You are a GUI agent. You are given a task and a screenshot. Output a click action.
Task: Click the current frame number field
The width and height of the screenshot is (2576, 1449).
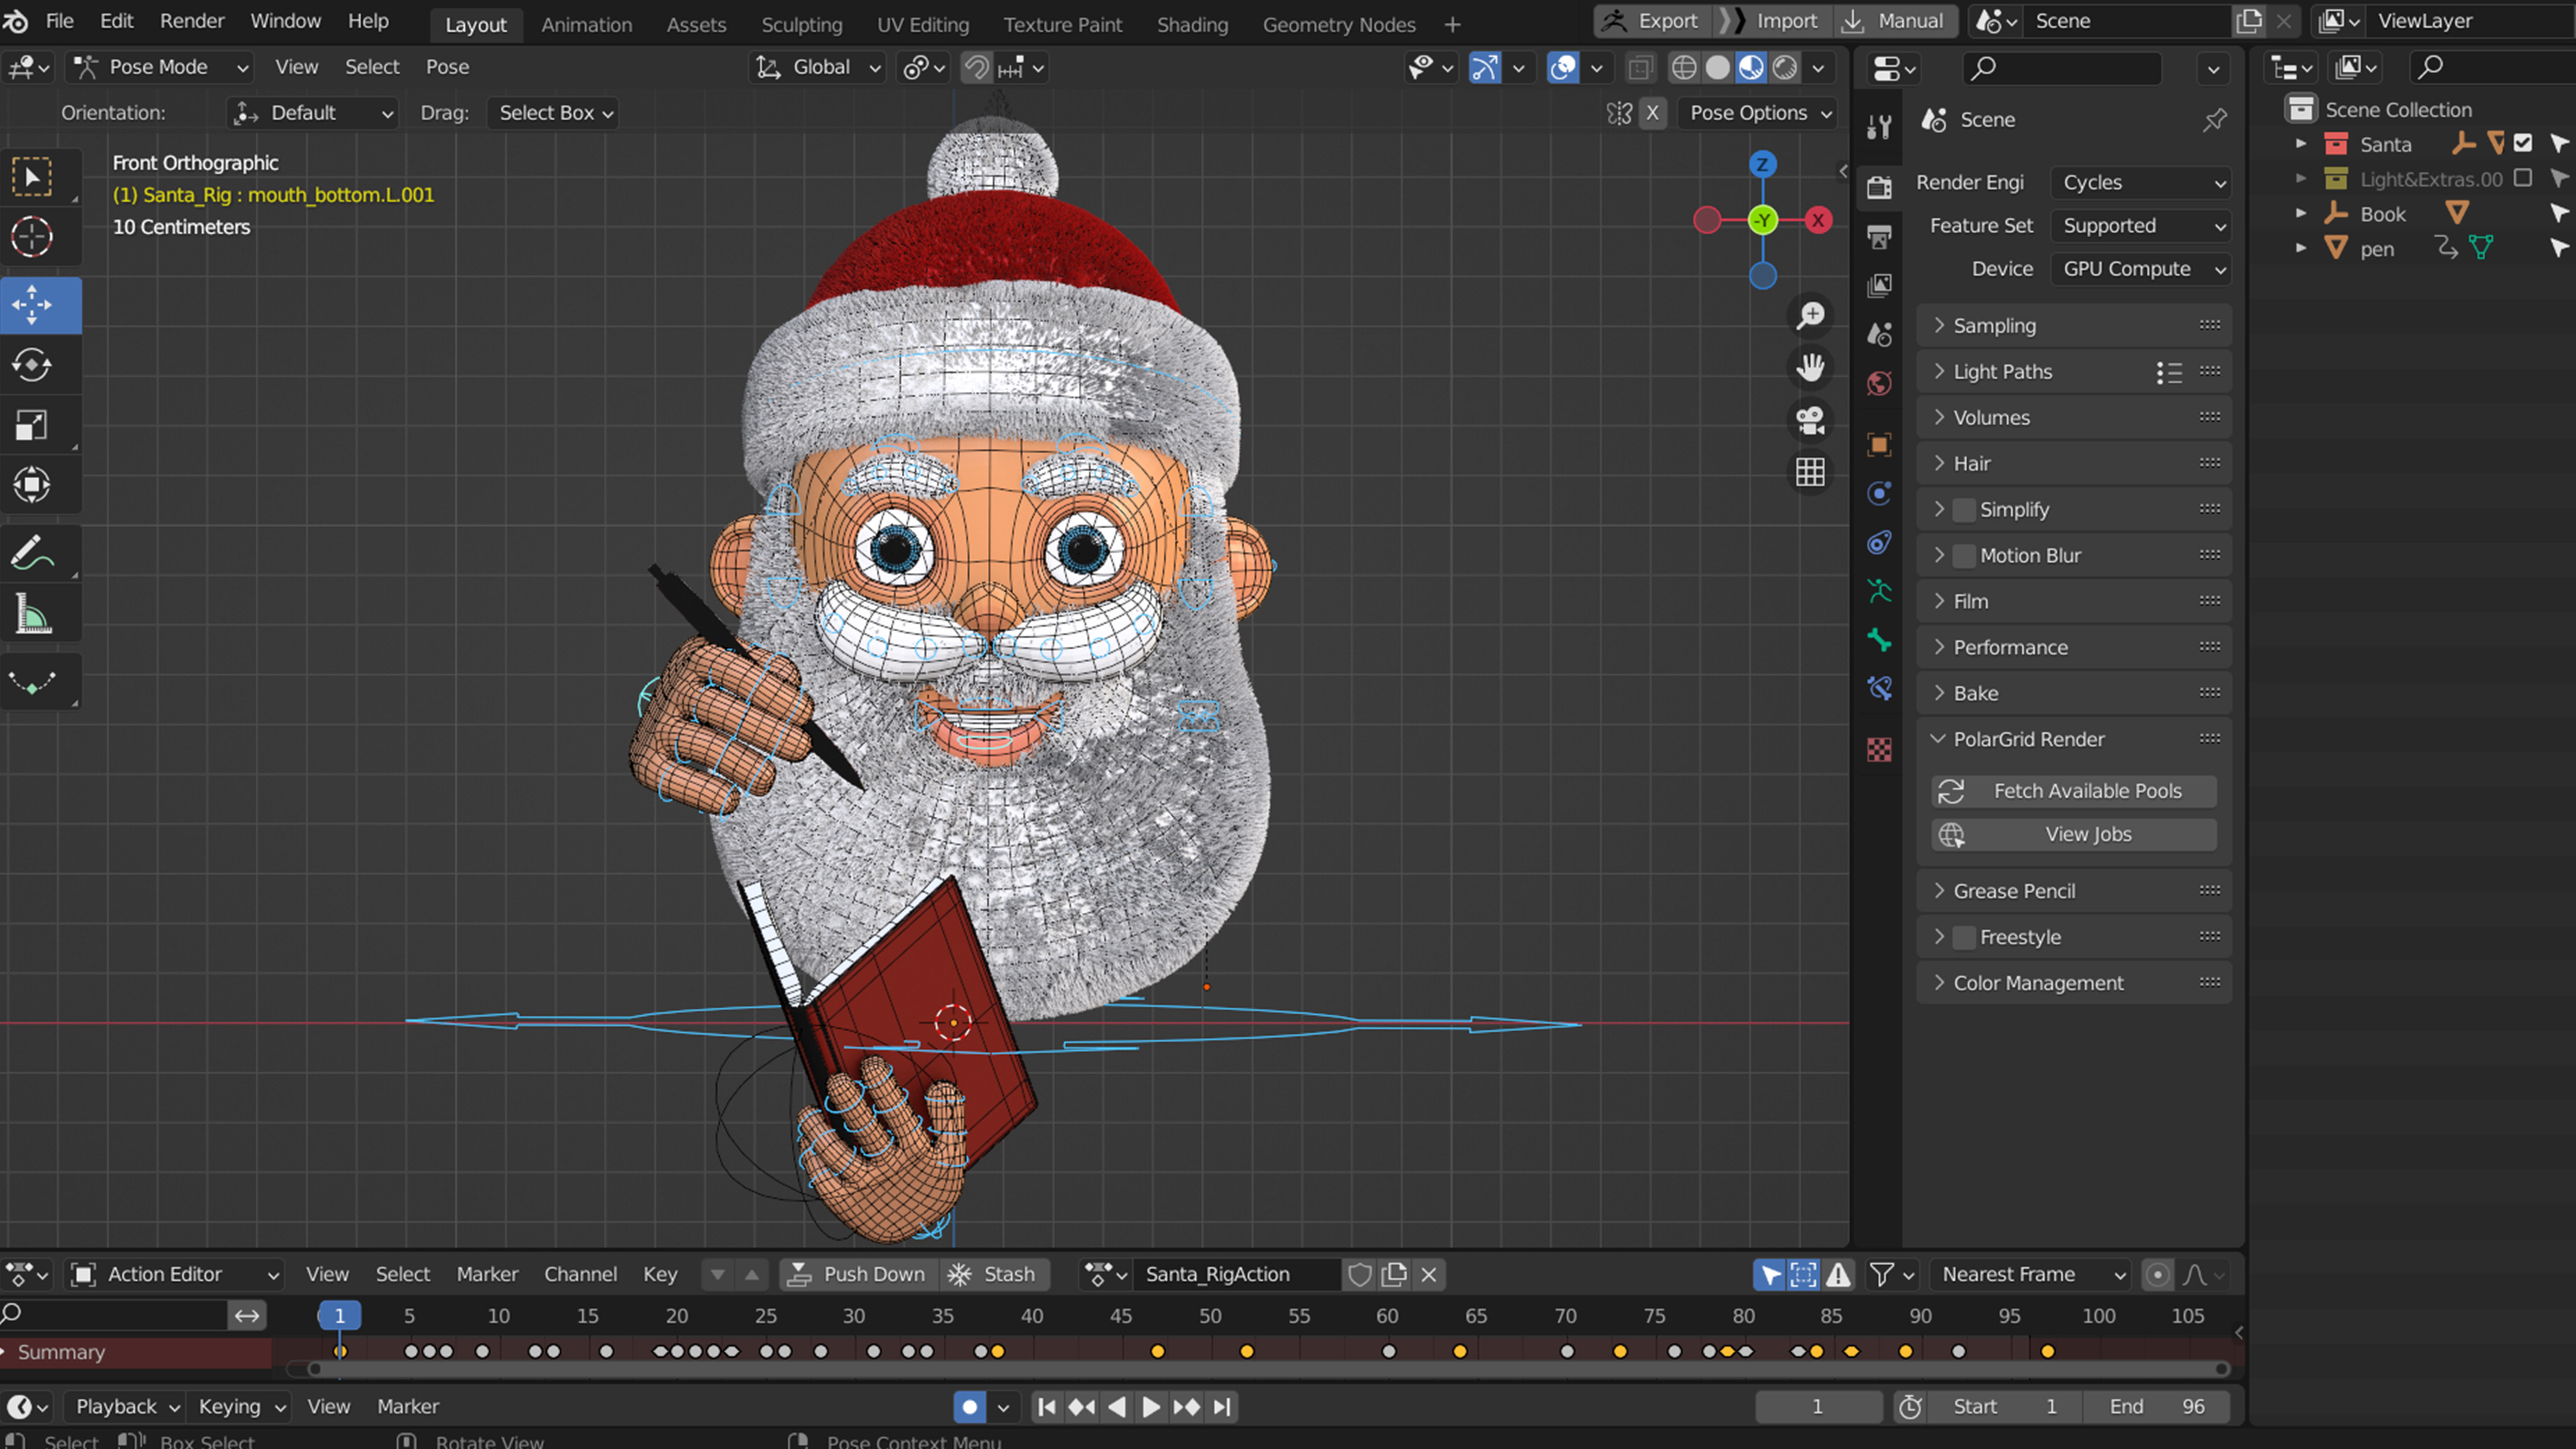tap(1818, 1408)
